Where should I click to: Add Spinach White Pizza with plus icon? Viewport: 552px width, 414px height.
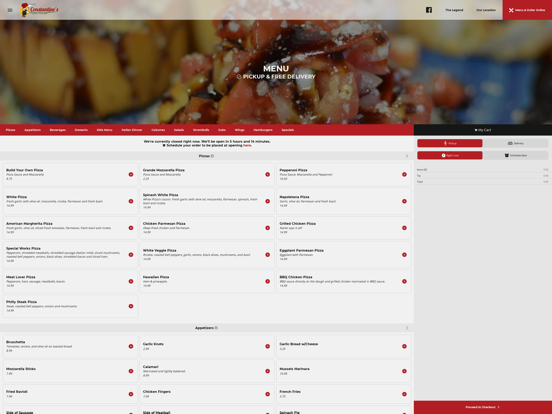[x=268, y=201]
